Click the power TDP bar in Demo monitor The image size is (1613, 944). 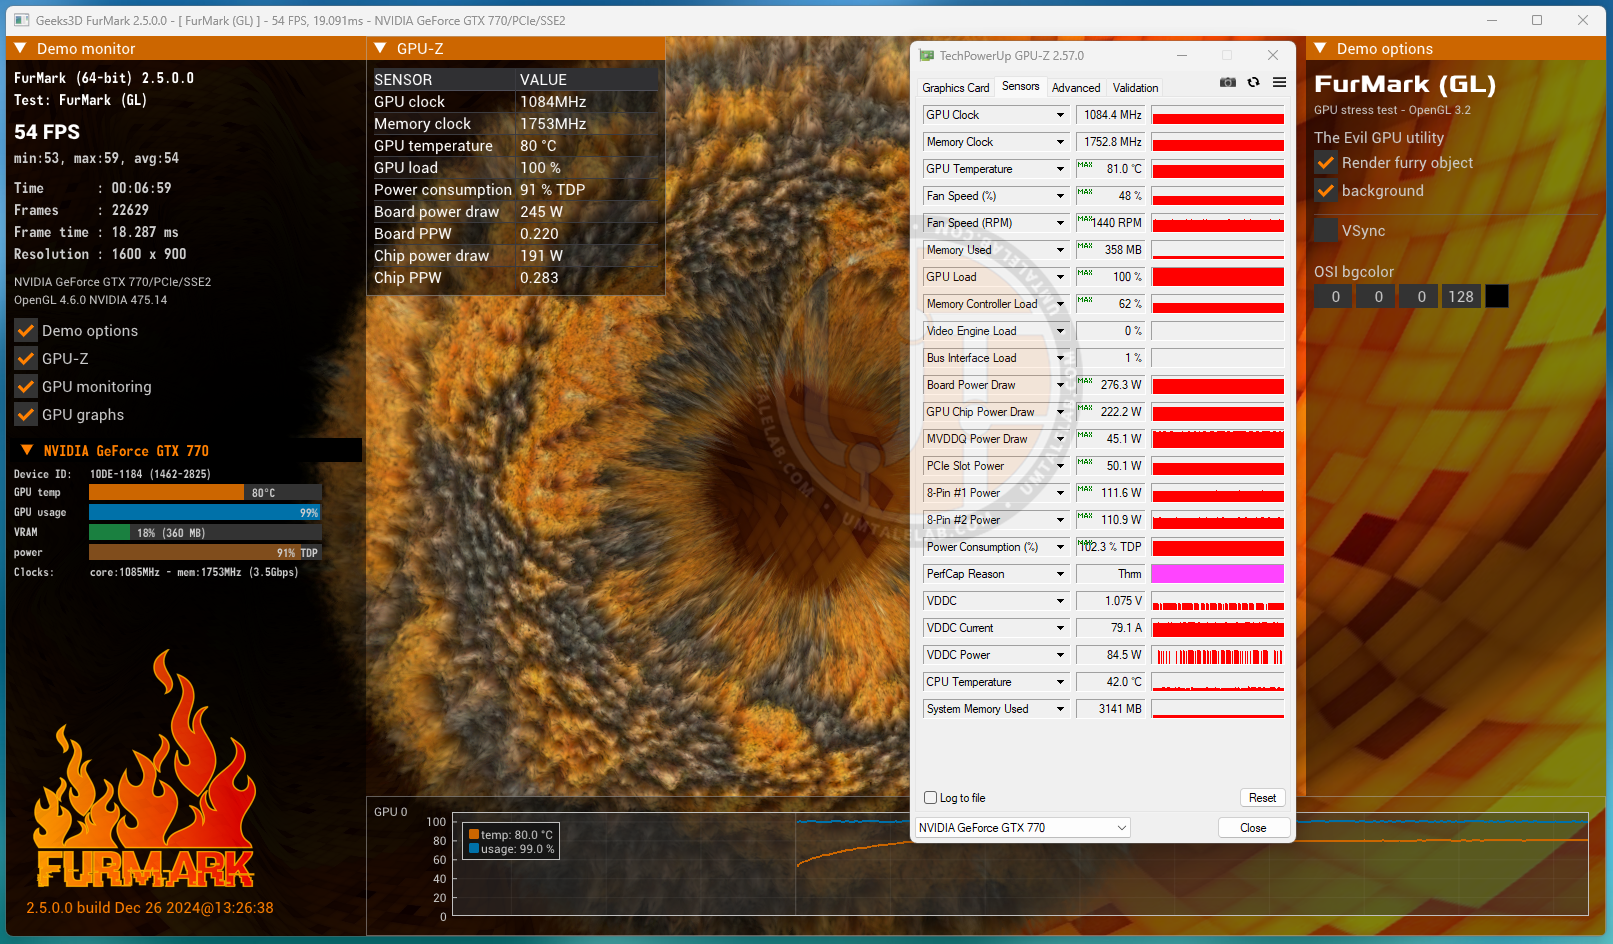205,552
